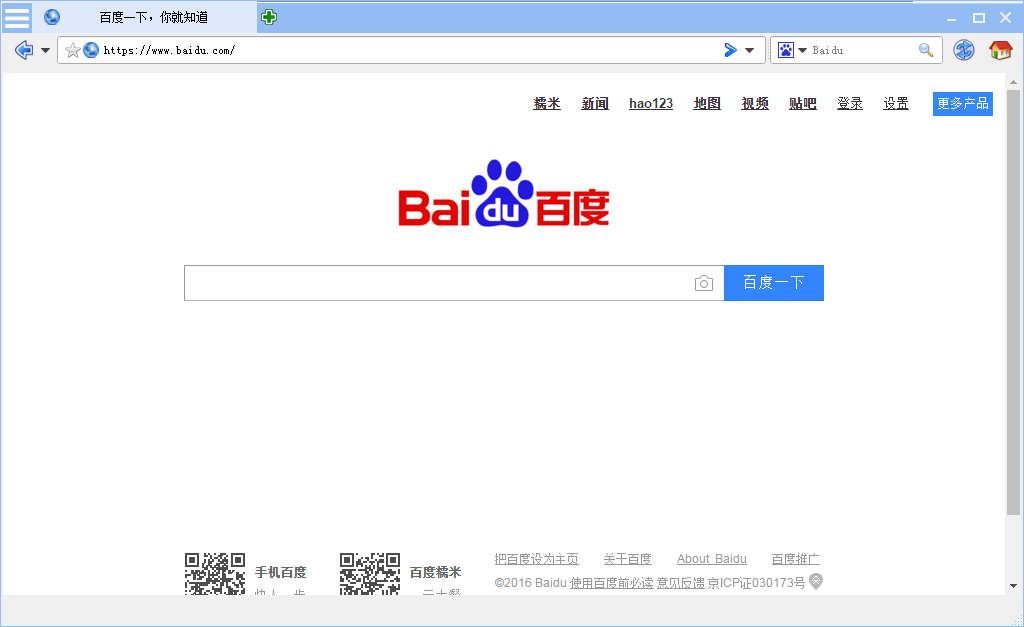The height and width of the screenshot is (627, 1024).
Task: Open the hao123 link
Action: tap(651, 103)
